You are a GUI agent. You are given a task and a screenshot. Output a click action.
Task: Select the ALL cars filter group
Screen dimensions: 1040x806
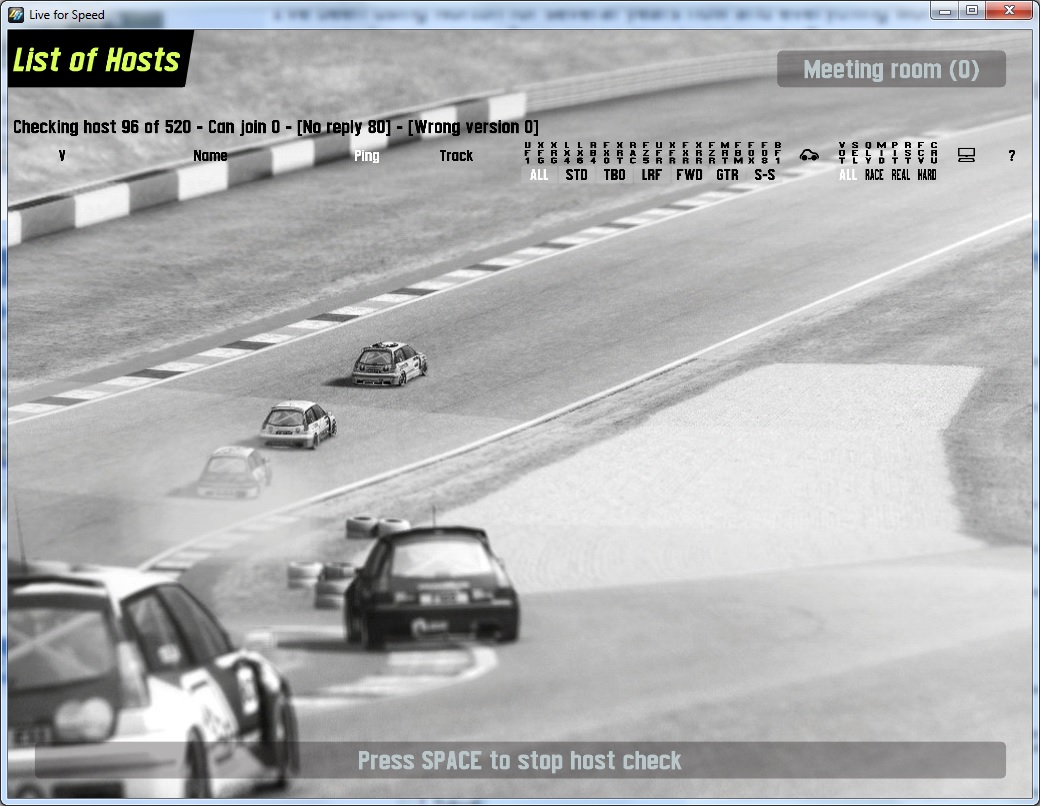[539, 174]
